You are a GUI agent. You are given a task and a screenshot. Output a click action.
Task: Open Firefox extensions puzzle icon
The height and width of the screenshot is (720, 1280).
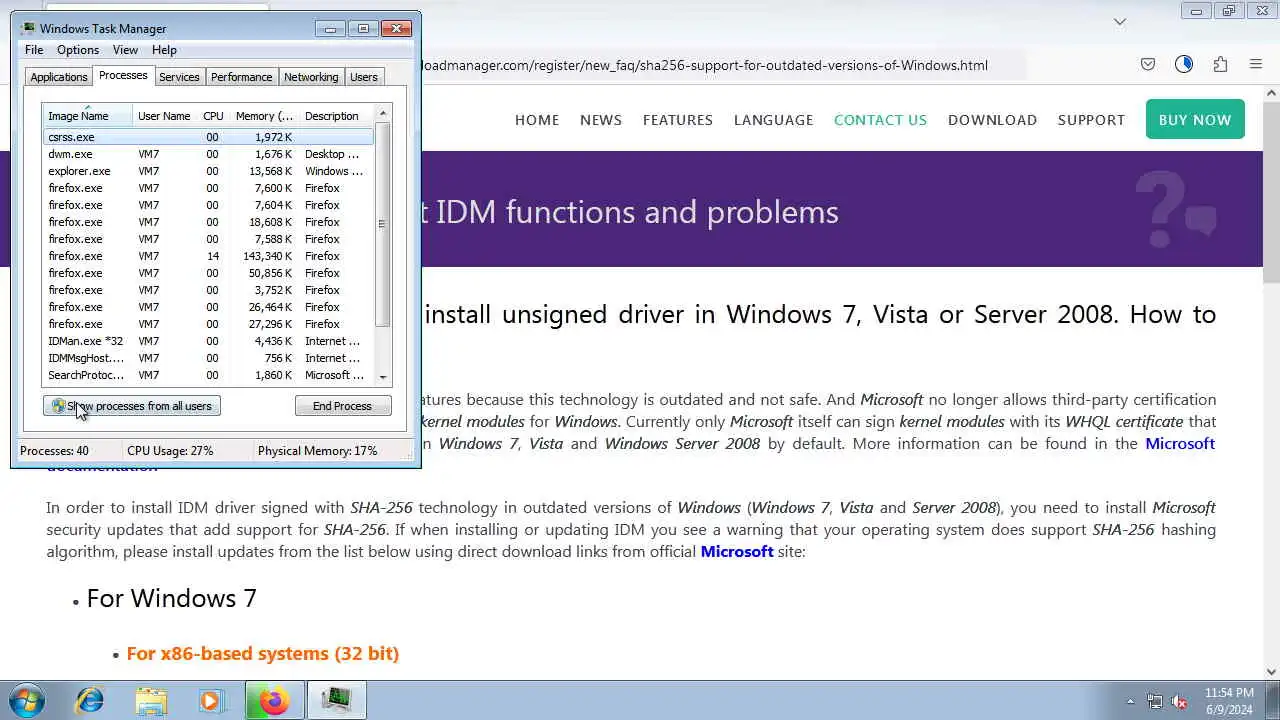tap(1220, 65)
